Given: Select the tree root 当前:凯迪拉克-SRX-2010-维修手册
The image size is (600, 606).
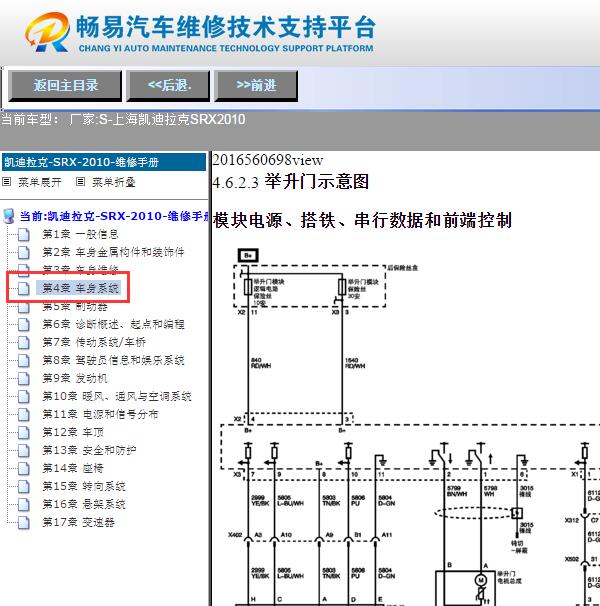Looking at the screenshot, I should 114,216.
